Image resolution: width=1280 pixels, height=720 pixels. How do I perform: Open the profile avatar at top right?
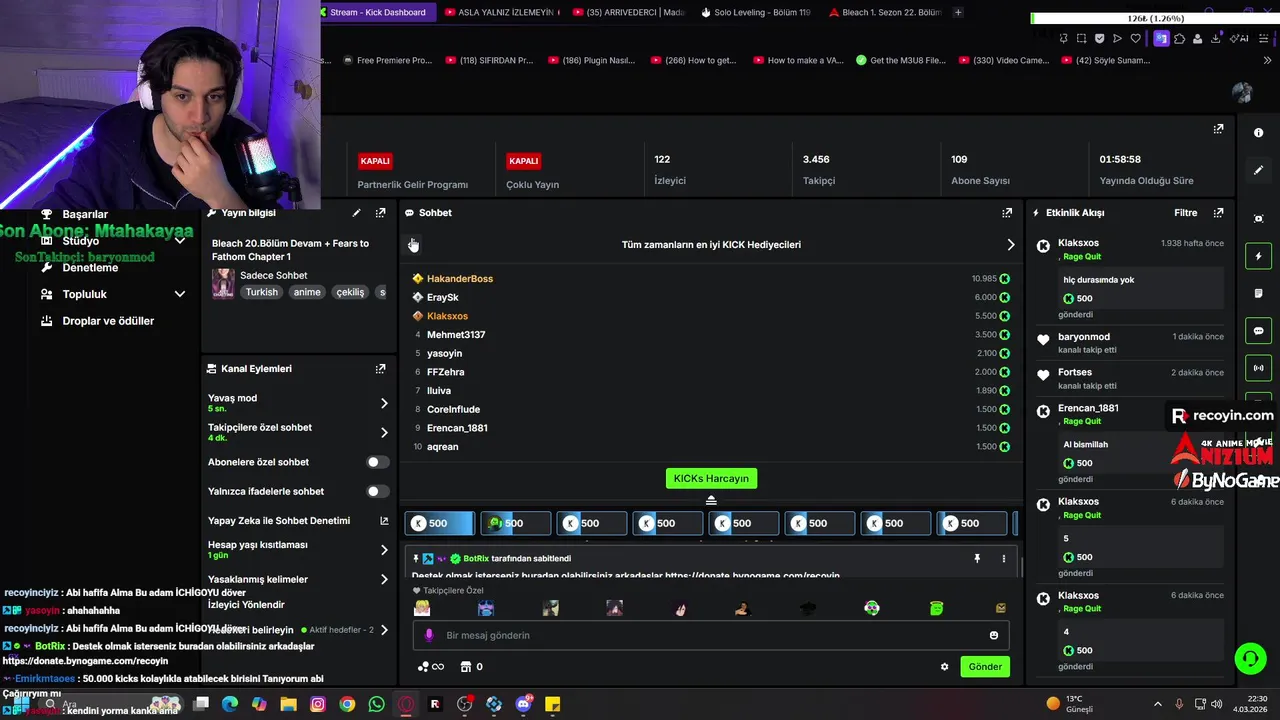(1242, 93)
